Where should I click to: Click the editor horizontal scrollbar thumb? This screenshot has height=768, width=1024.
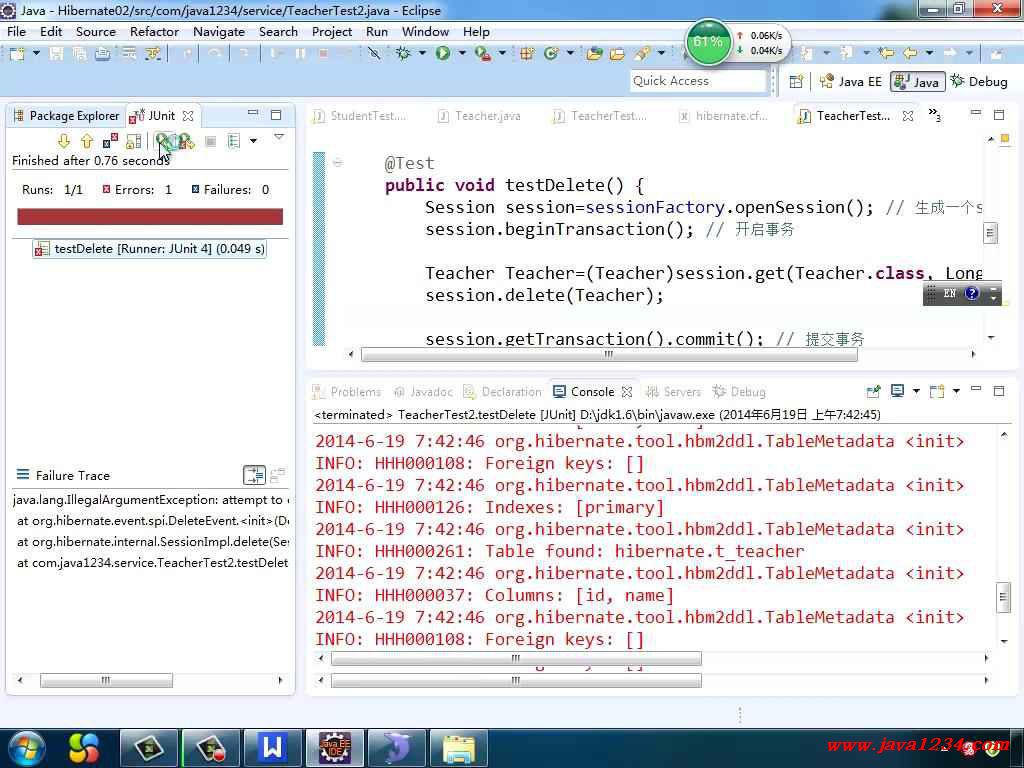[609, 354]
